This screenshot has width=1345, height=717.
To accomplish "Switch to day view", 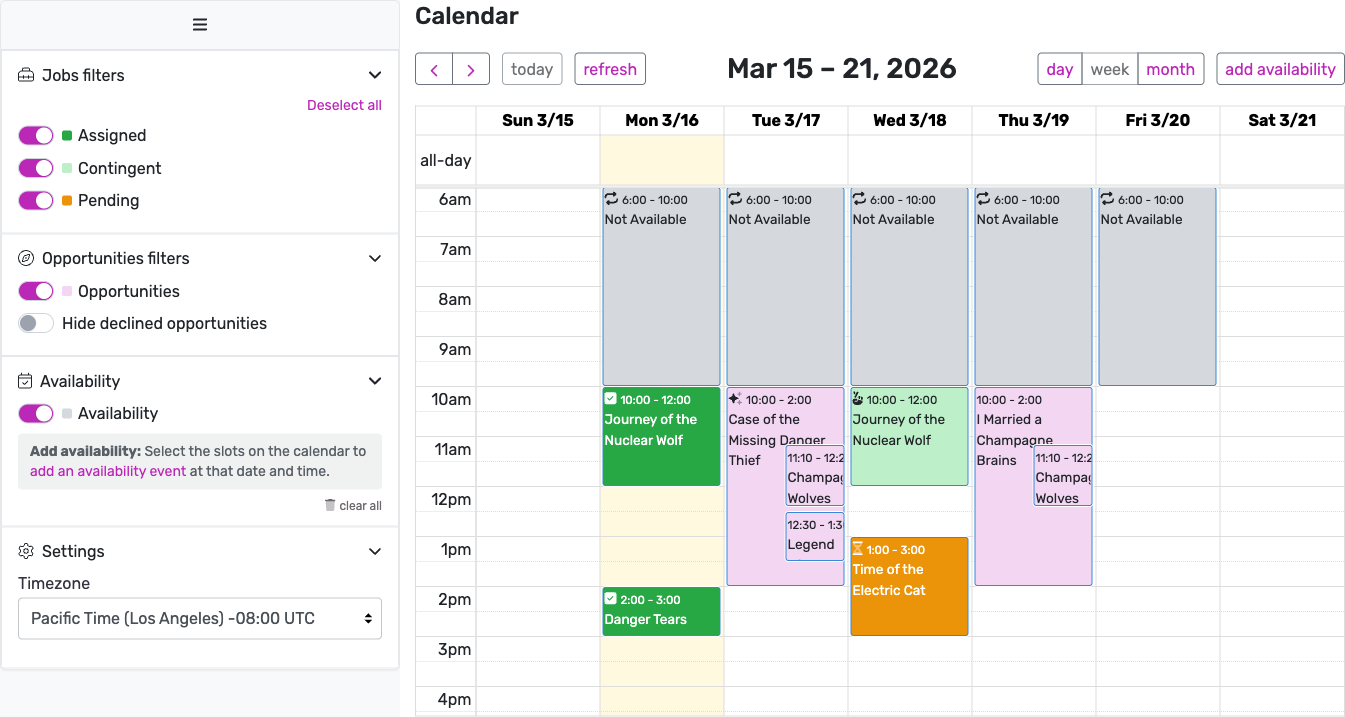I will click(1059, 68).
